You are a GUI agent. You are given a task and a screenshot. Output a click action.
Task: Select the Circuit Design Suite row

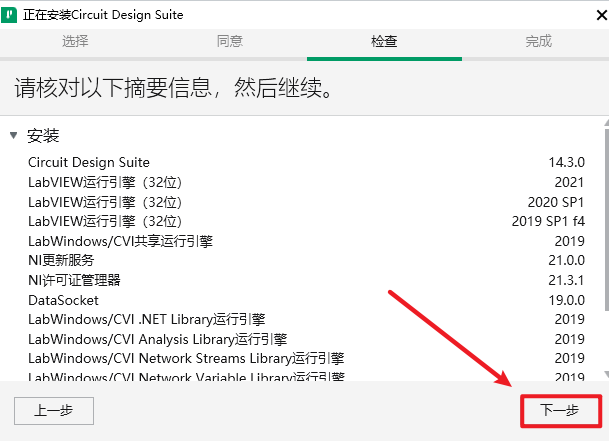(306, 162)
